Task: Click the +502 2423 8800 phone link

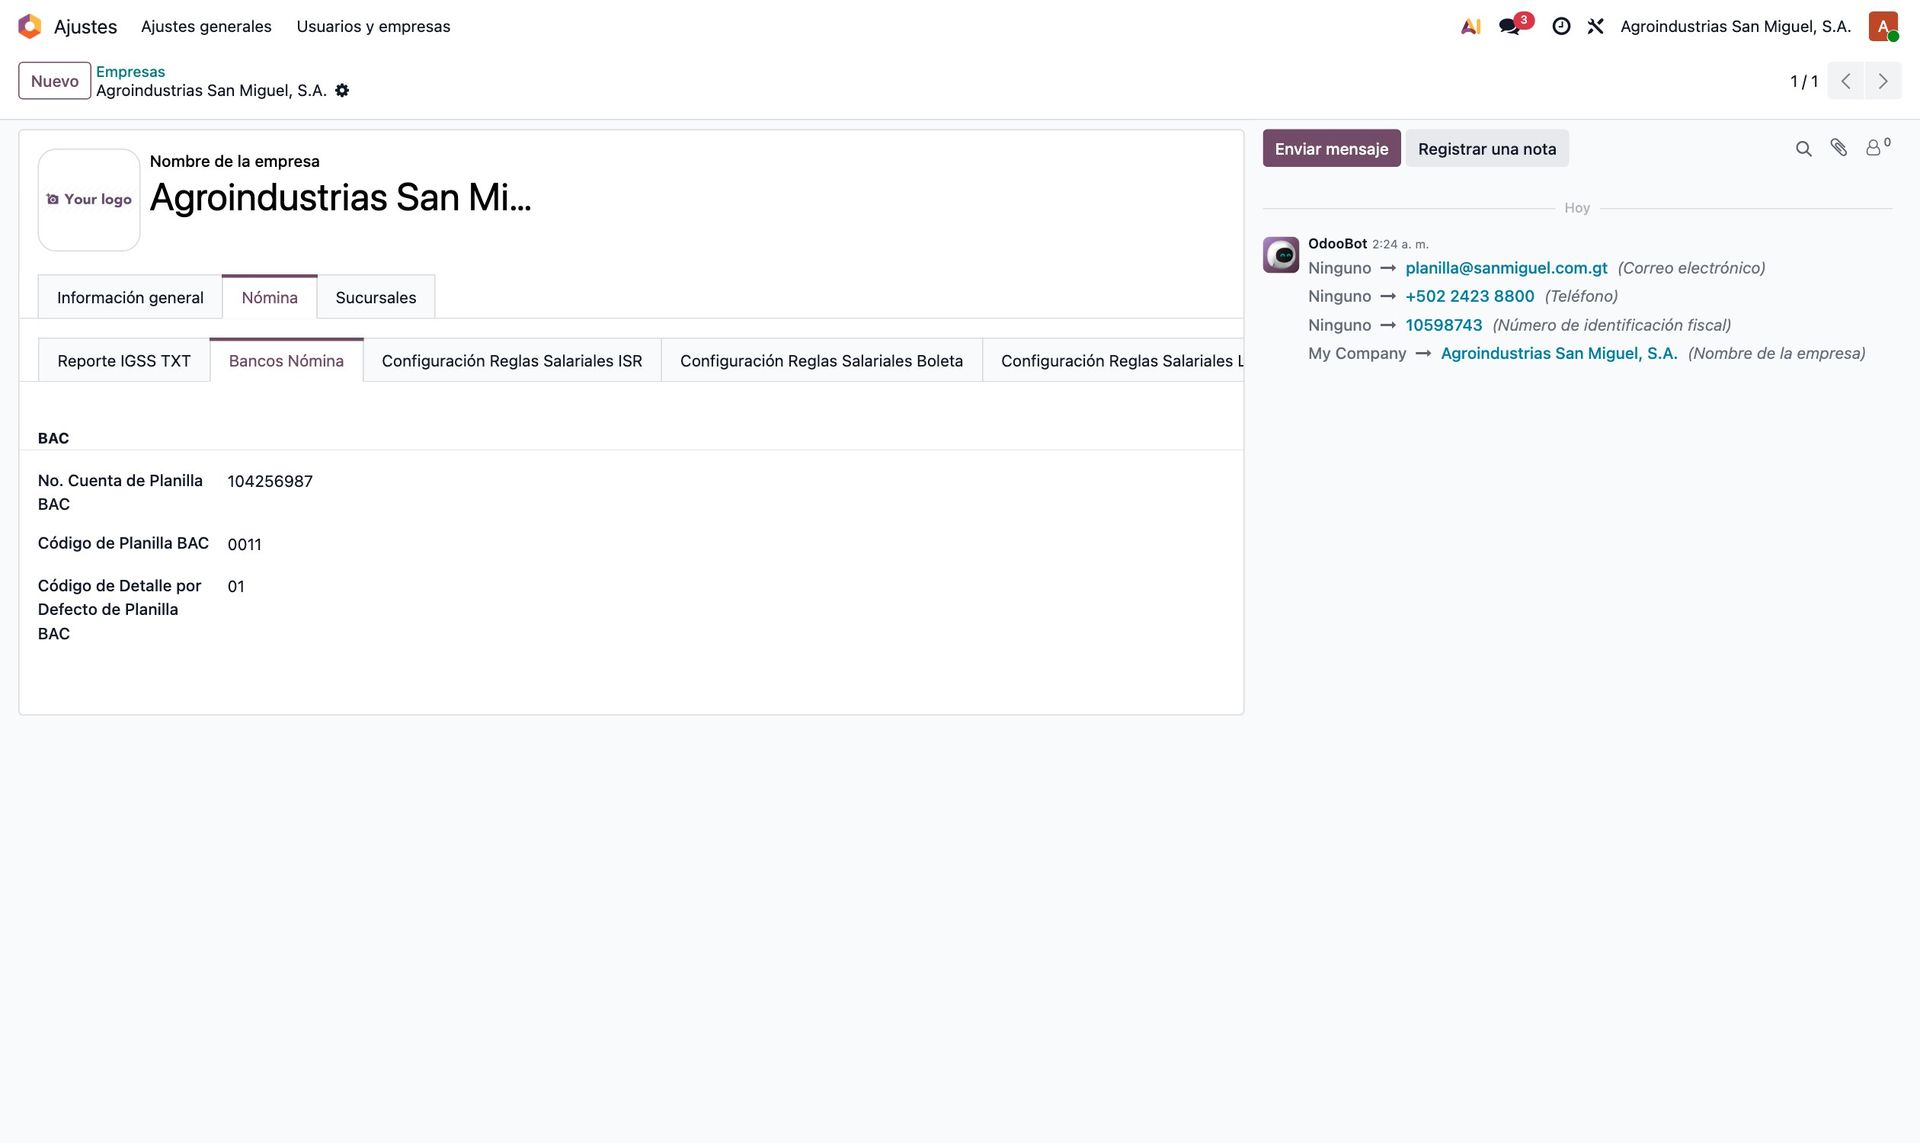Action: click(1470, 296)
